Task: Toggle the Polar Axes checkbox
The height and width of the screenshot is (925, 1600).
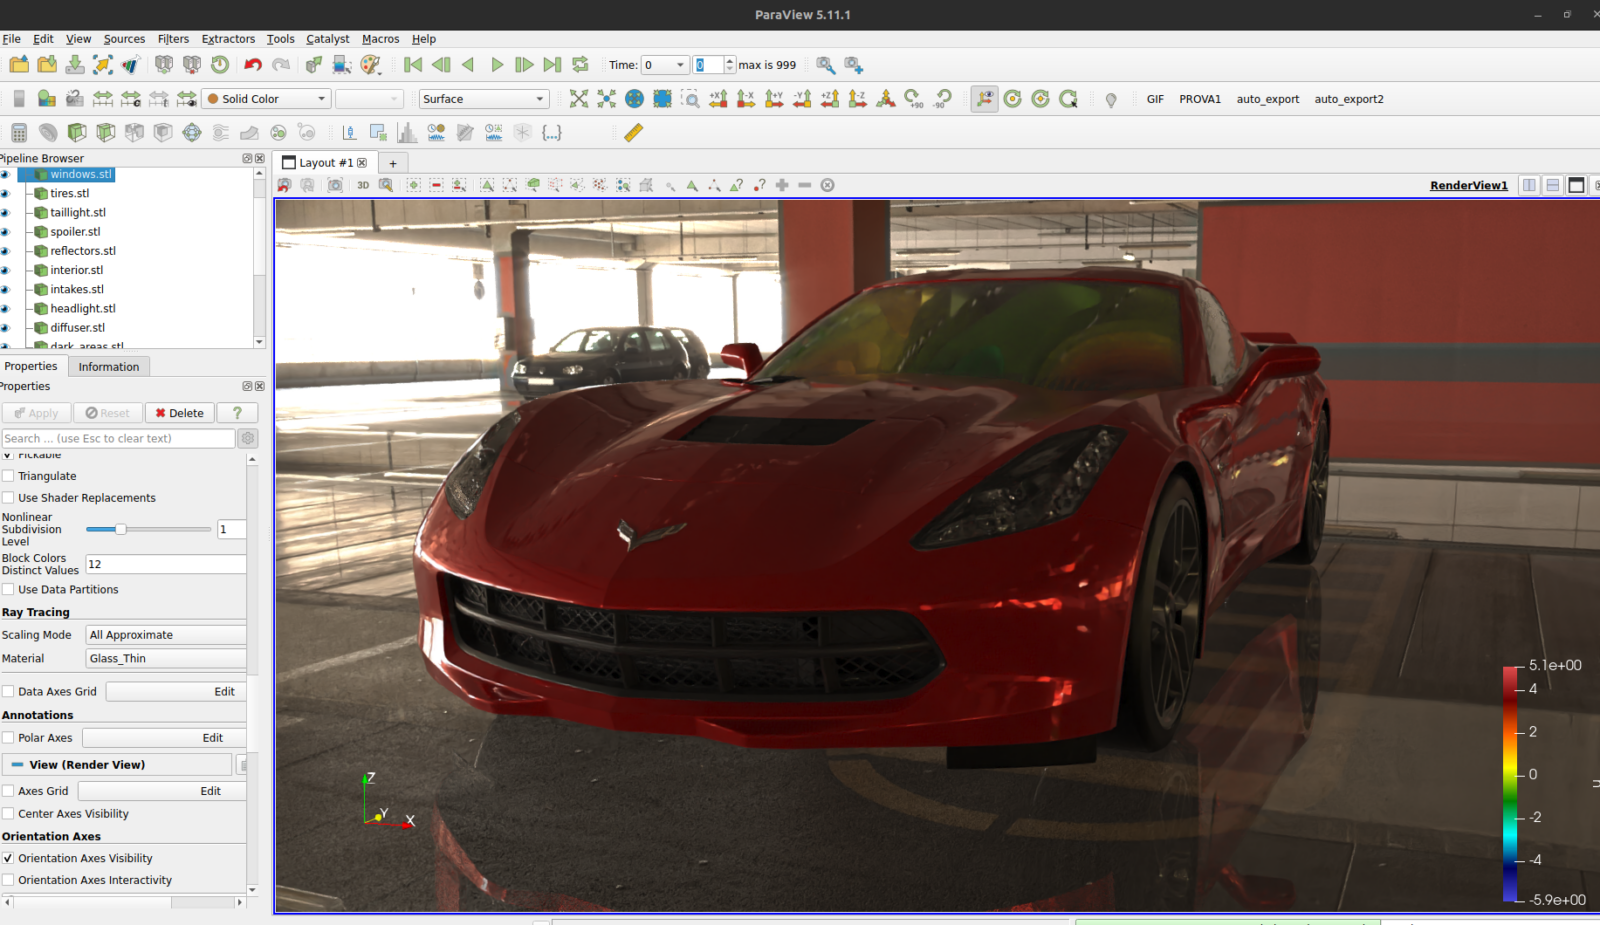Action: [8, 738]
